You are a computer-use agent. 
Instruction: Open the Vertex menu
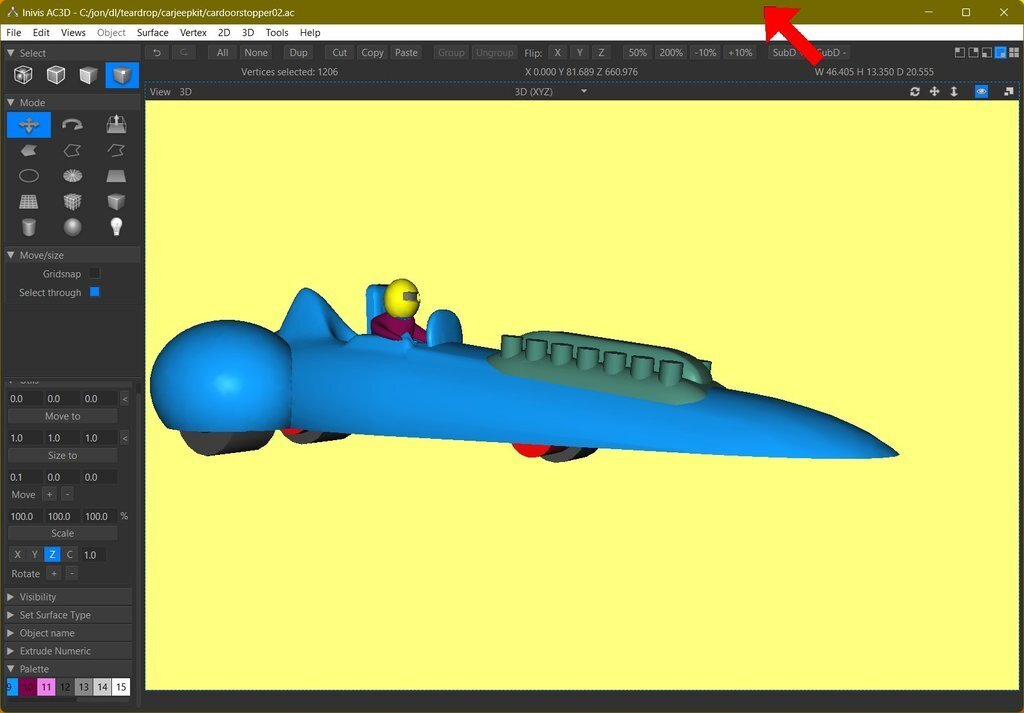tap(193, 32)
